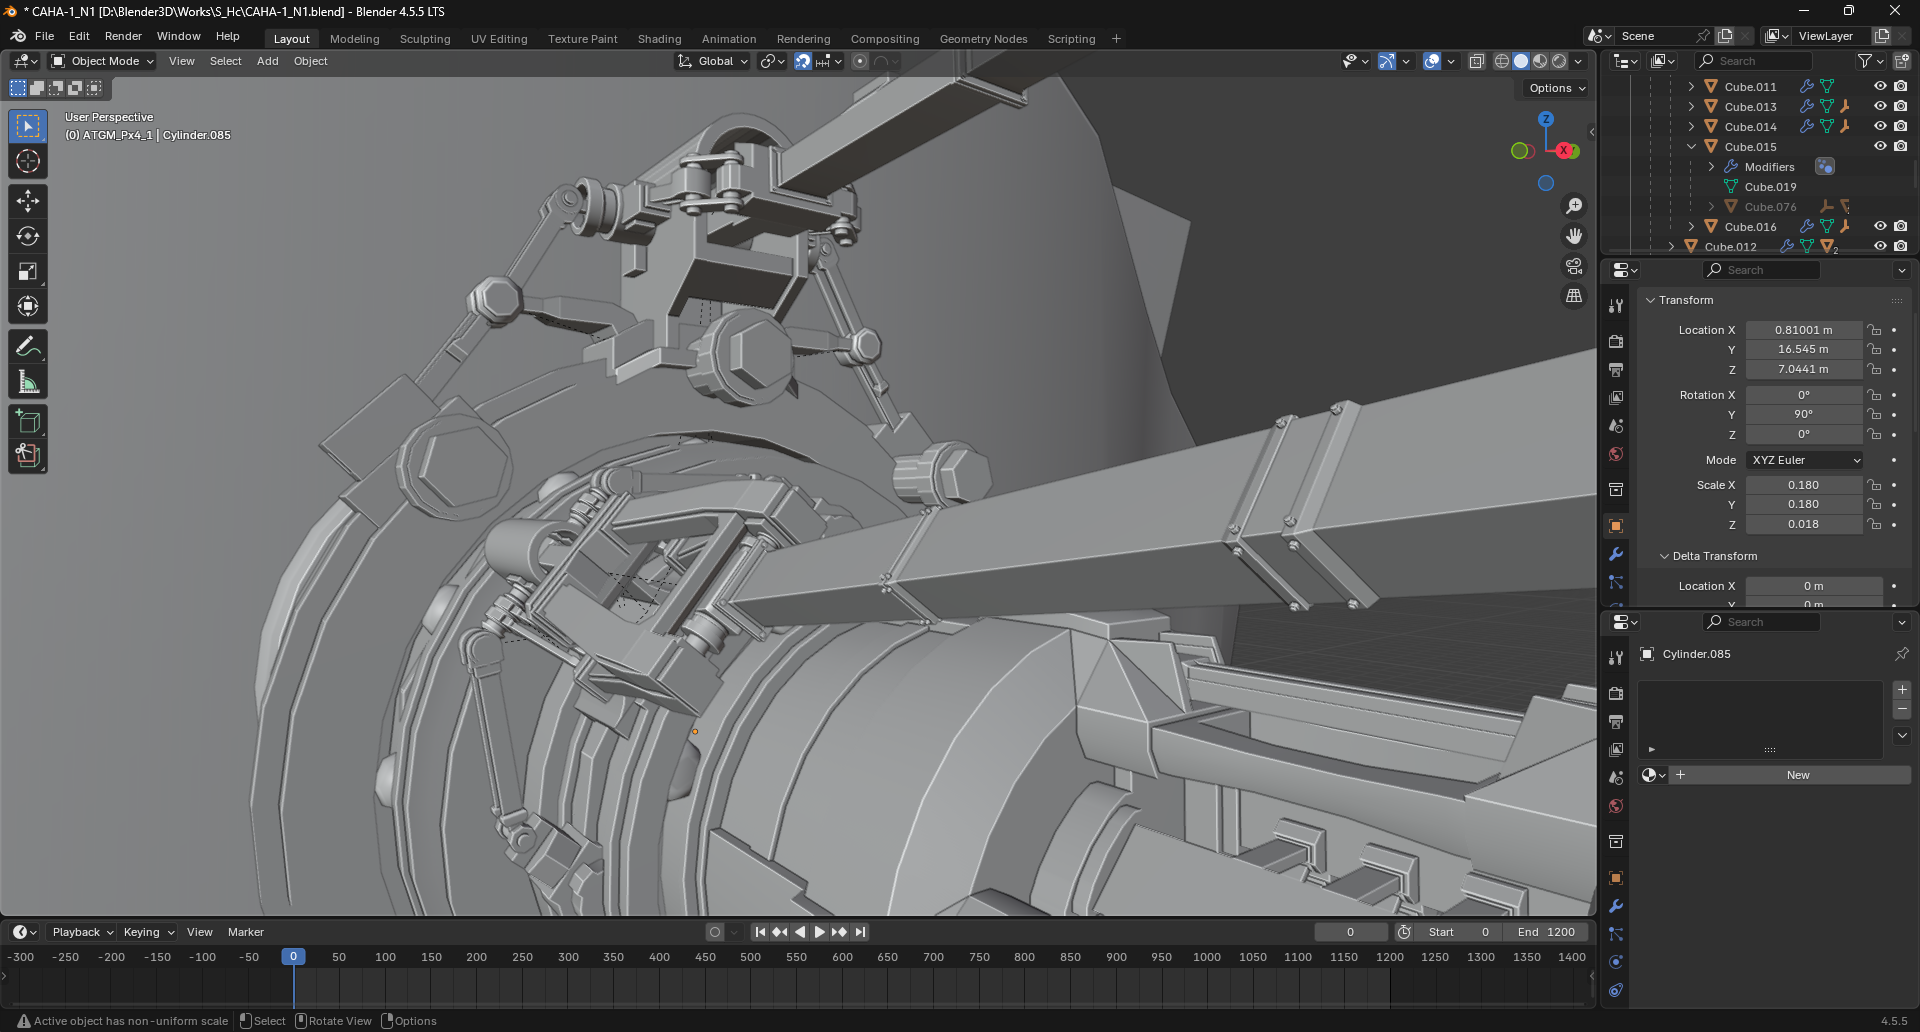Click the Scale Z value field
This screenshot has width=1920, height=1032.
(1804, 524)
